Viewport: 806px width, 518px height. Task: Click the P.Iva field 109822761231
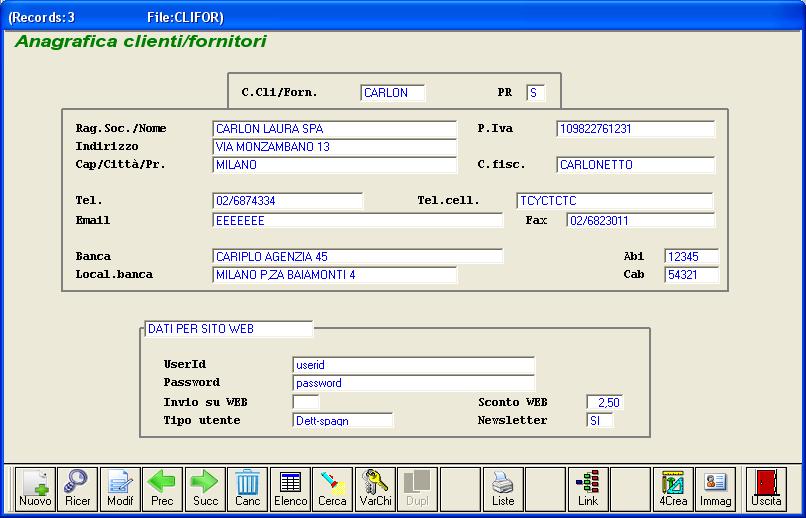(635, 129)
